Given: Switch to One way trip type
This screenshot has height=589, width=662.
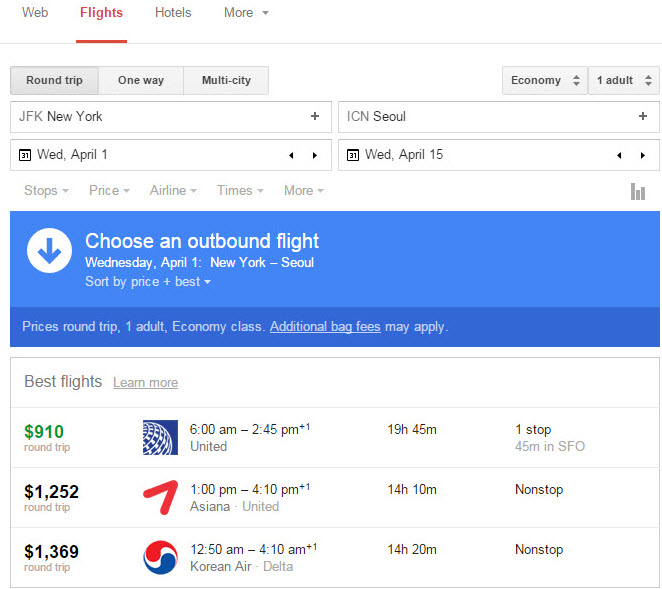Looking at the screenshot, I should (141, 80).
